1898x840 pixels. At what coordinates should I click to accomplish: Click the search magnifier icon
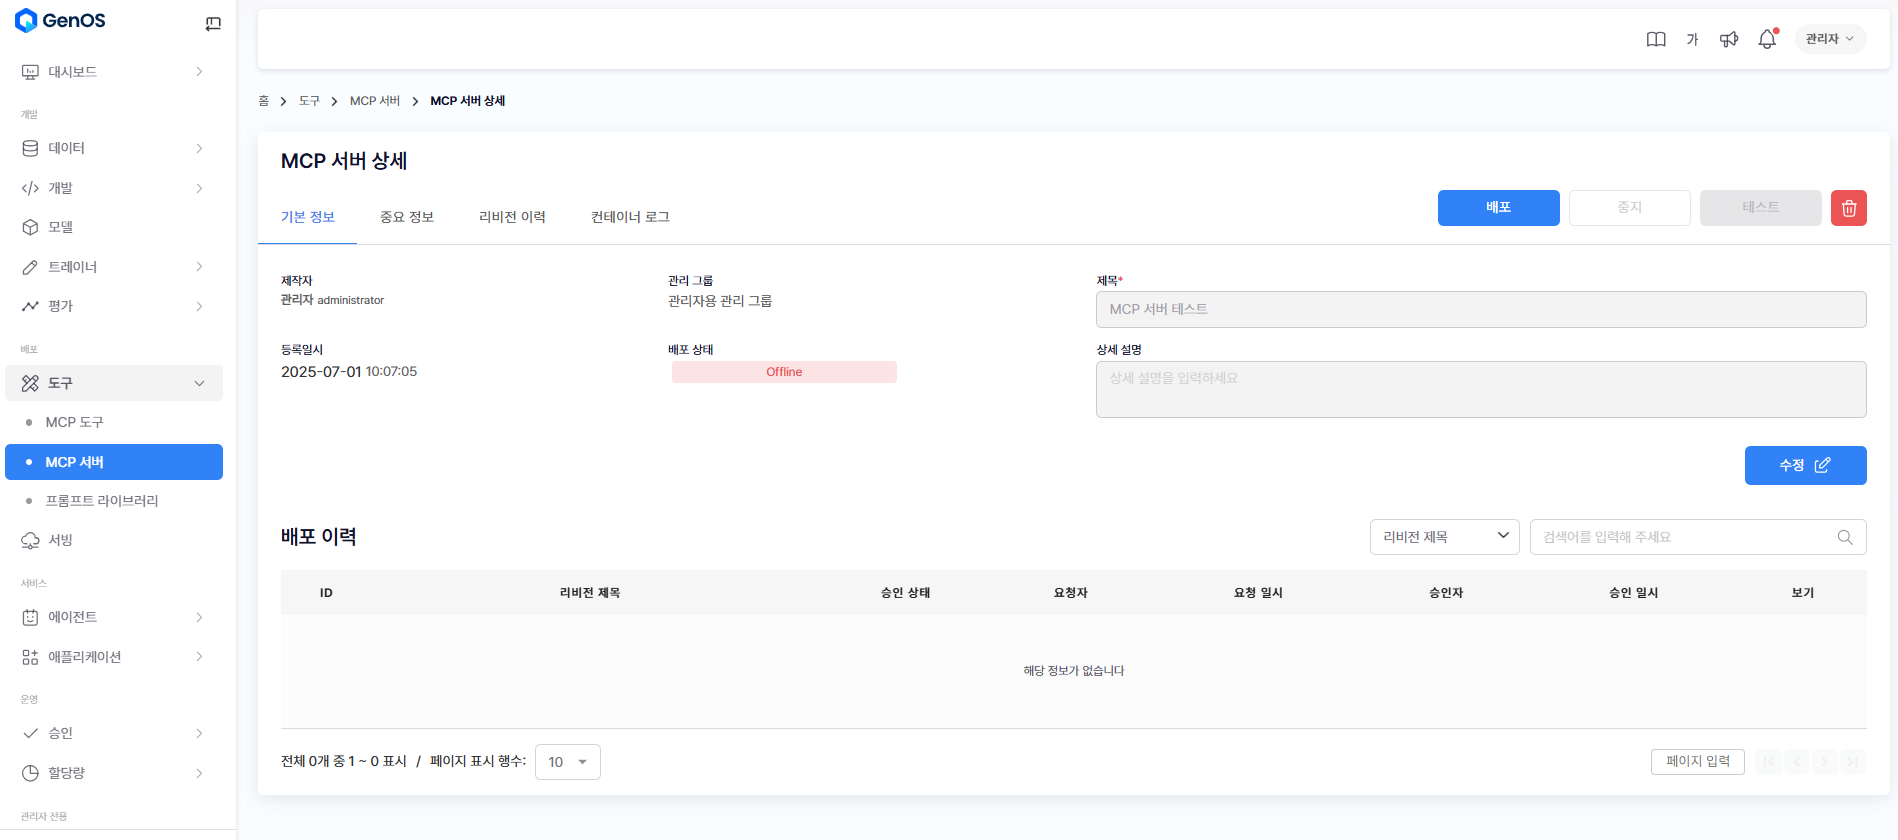(1845, 537)
